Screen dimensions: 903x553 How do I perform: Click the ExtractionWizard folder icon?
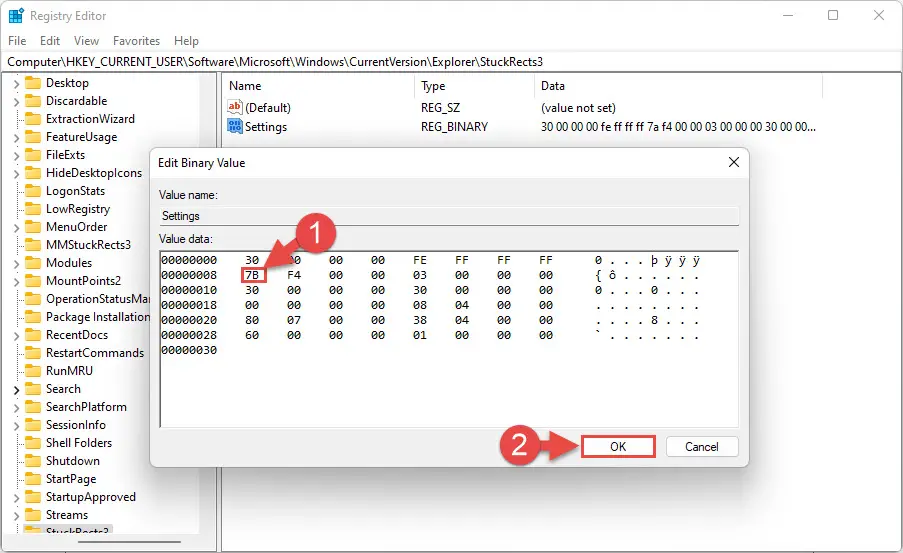33,119
